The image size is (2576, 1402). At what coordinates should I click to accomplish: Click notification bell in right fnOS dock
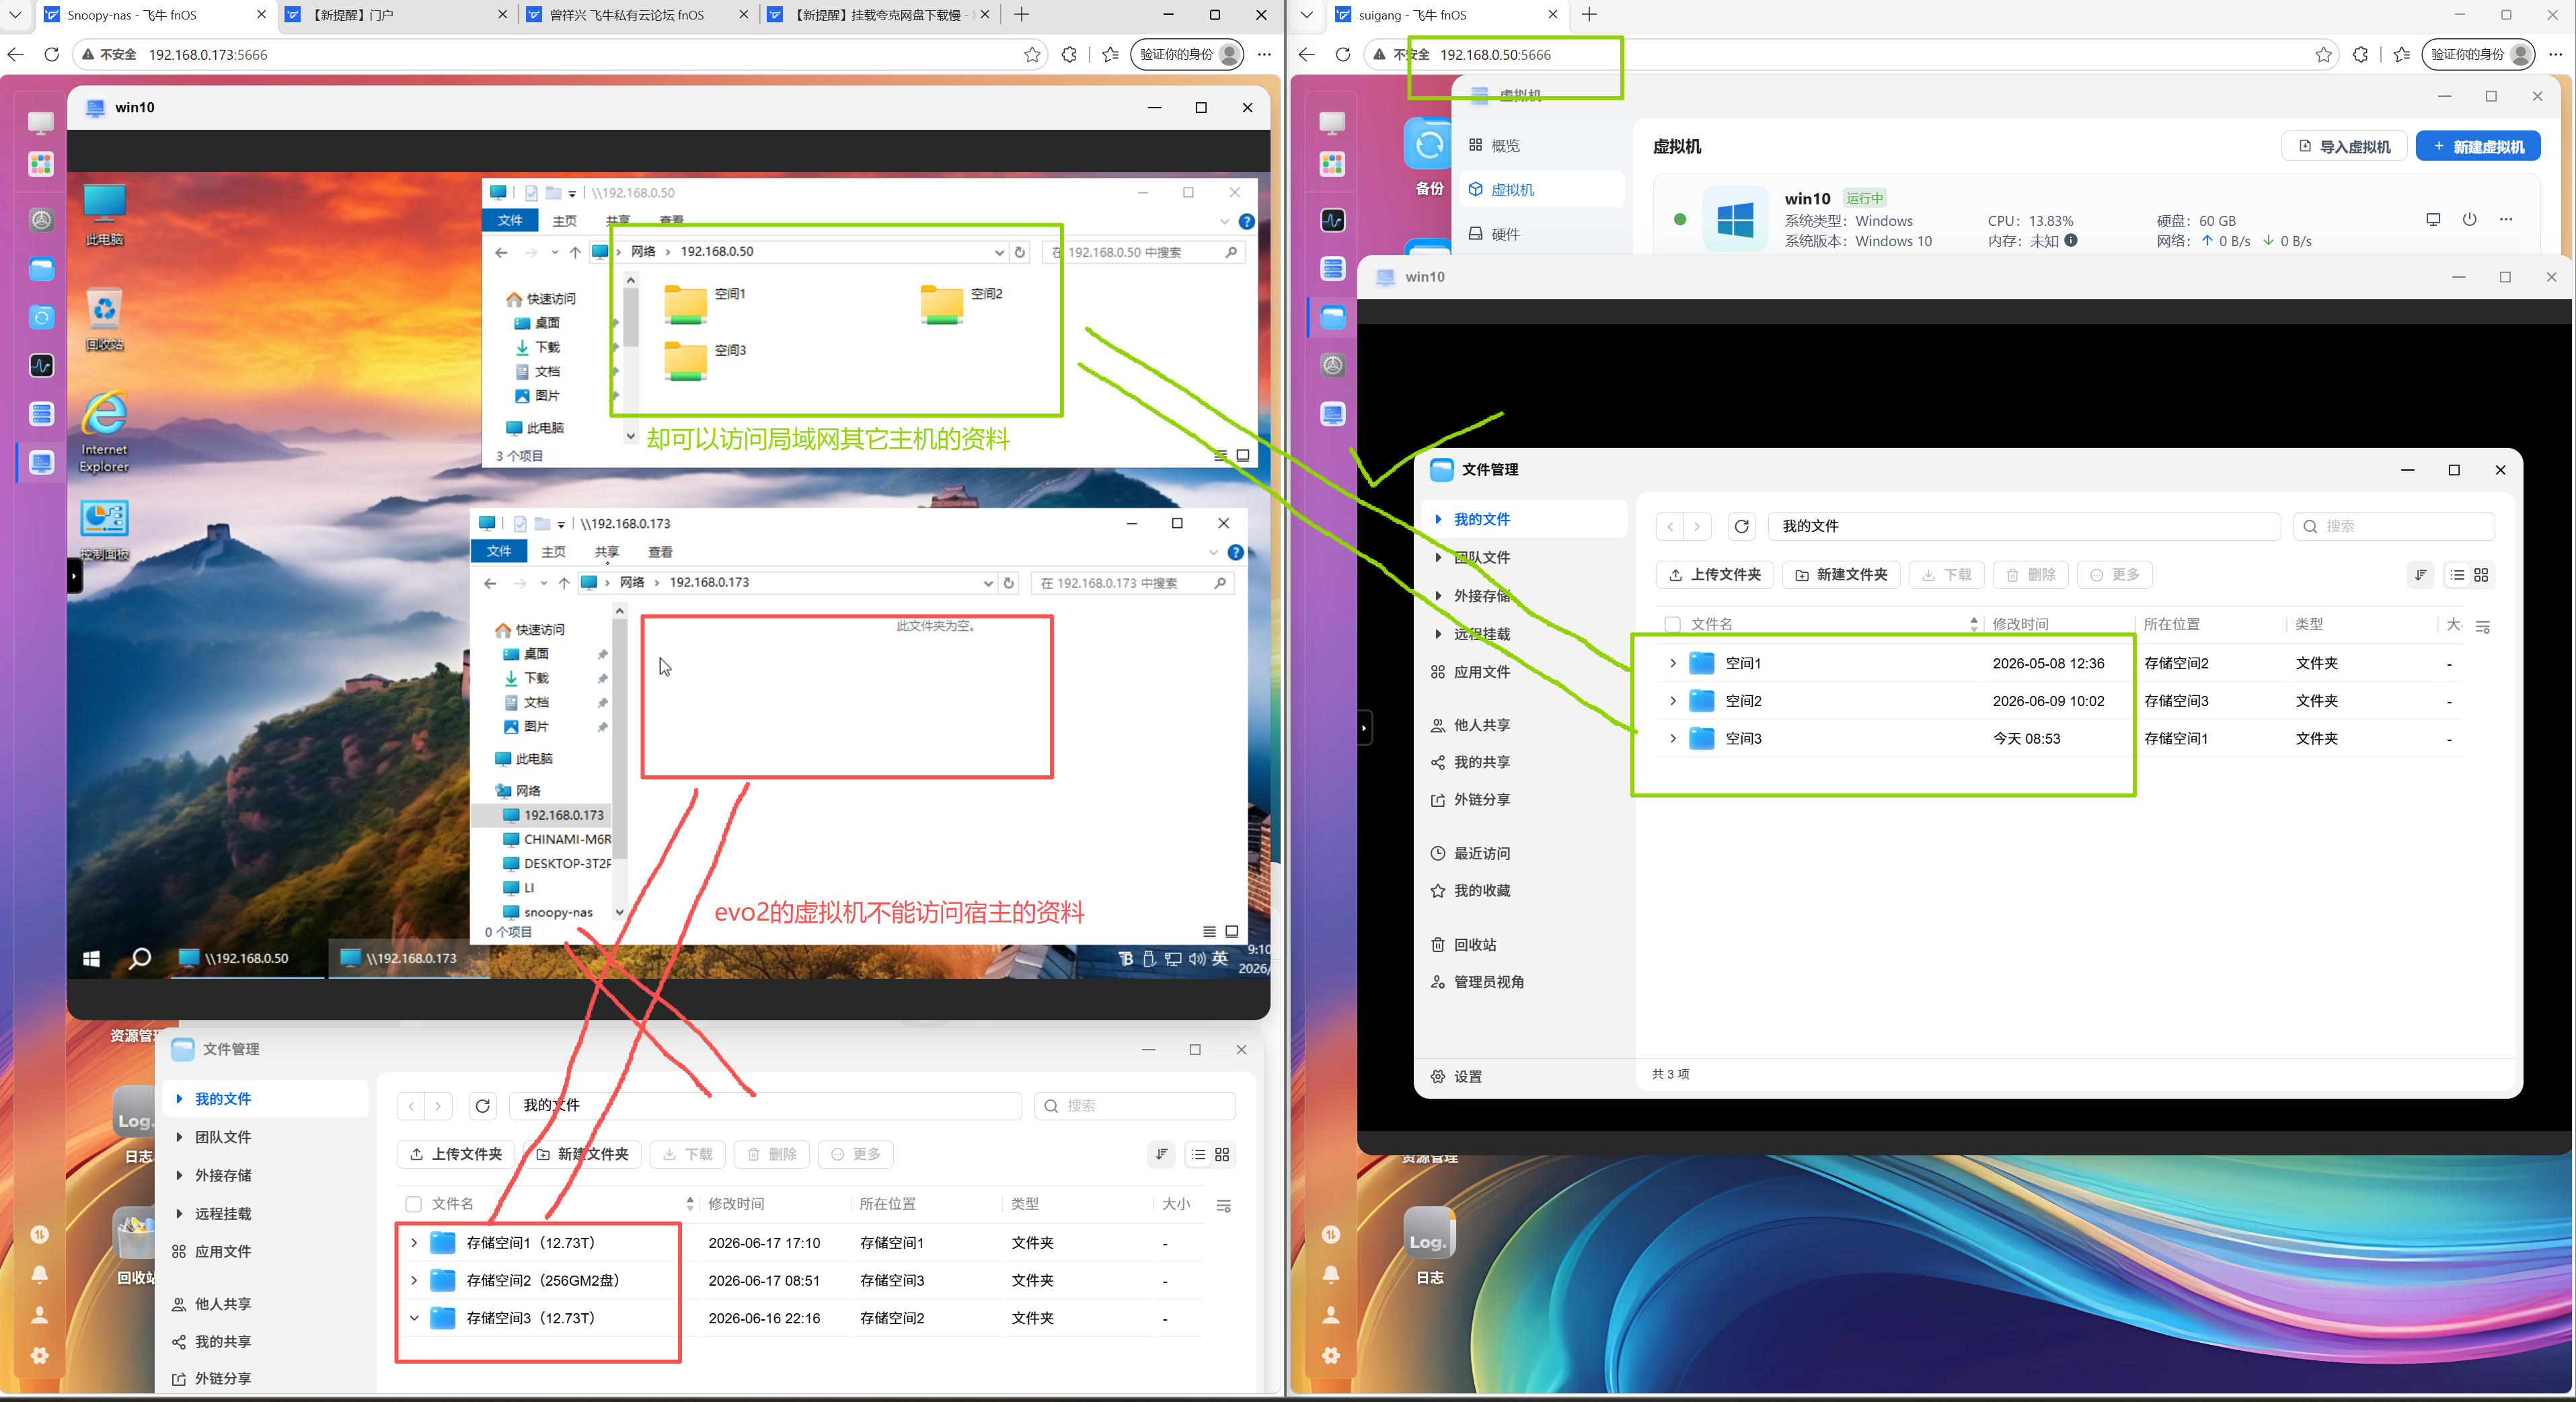(1331, 1274)
